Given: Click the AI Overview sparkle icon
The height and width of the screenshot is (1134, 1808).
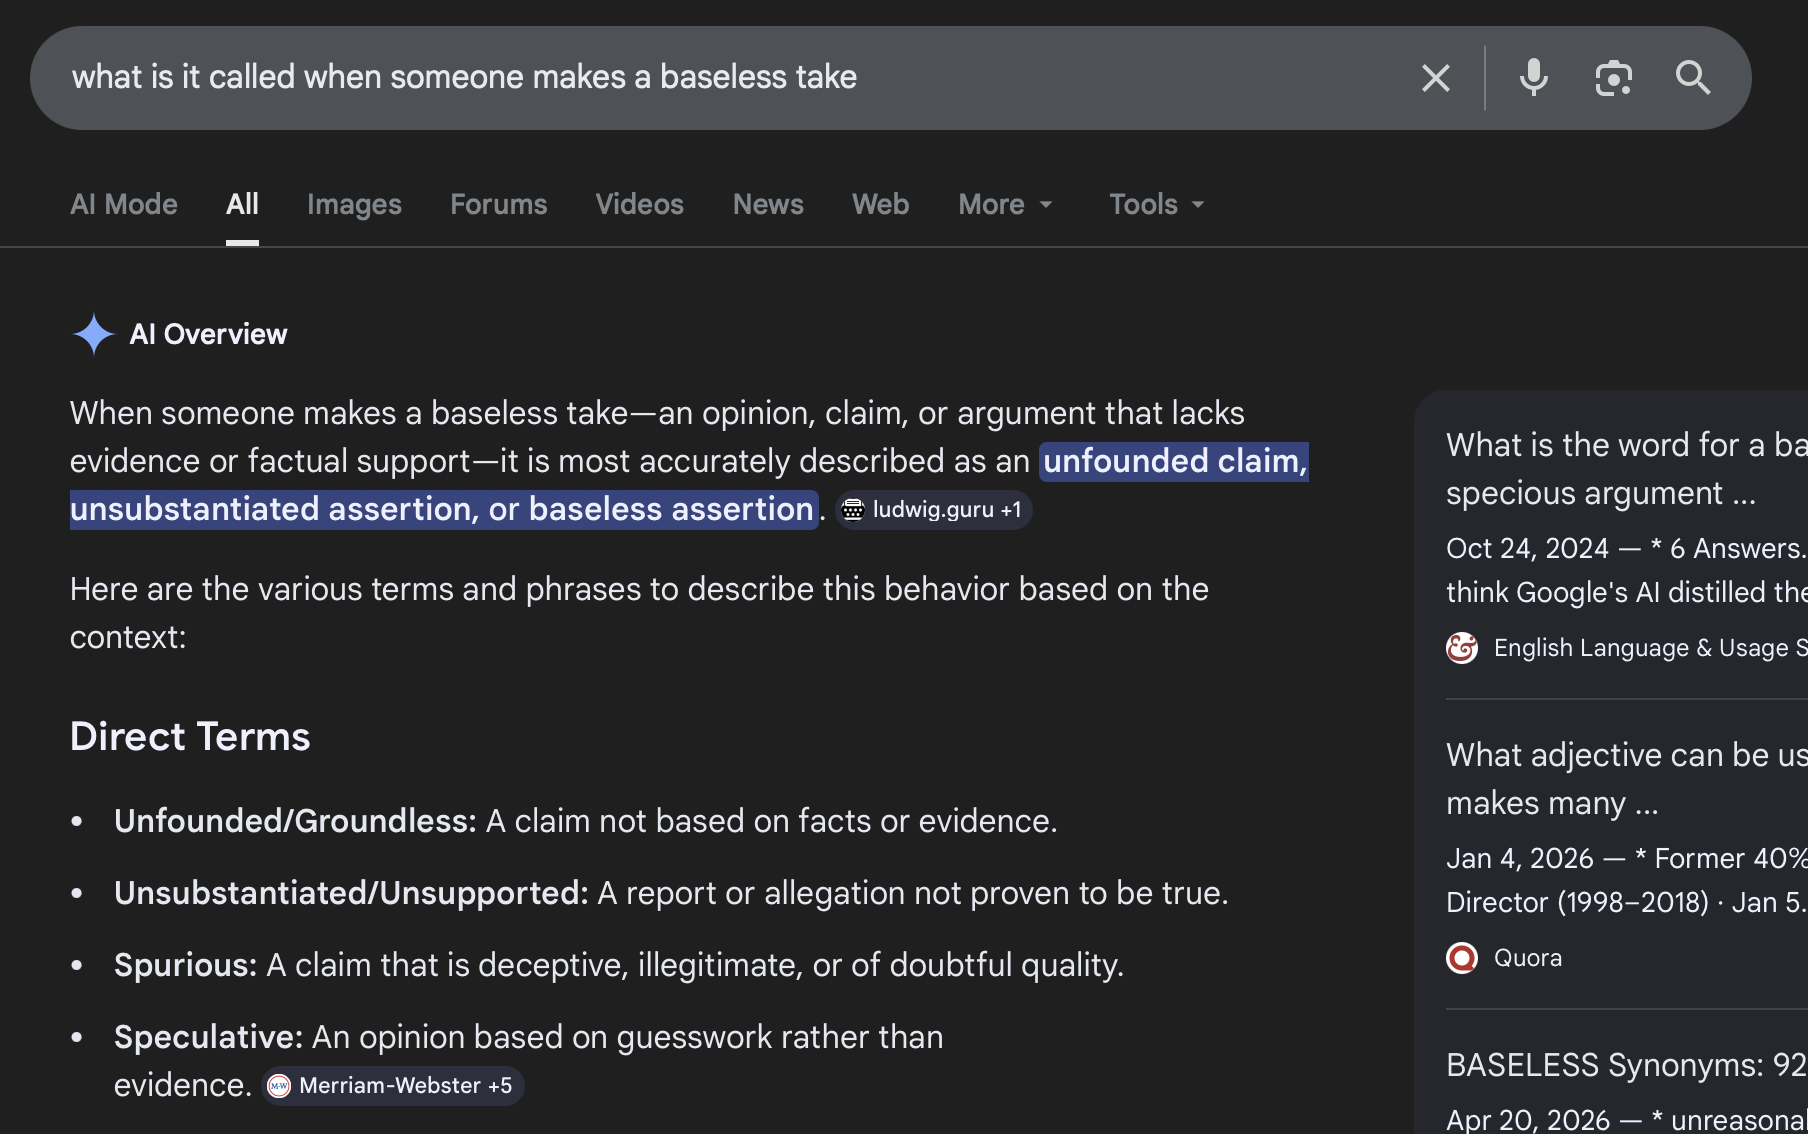Looking at the screenshot, I should click(93, 334).
